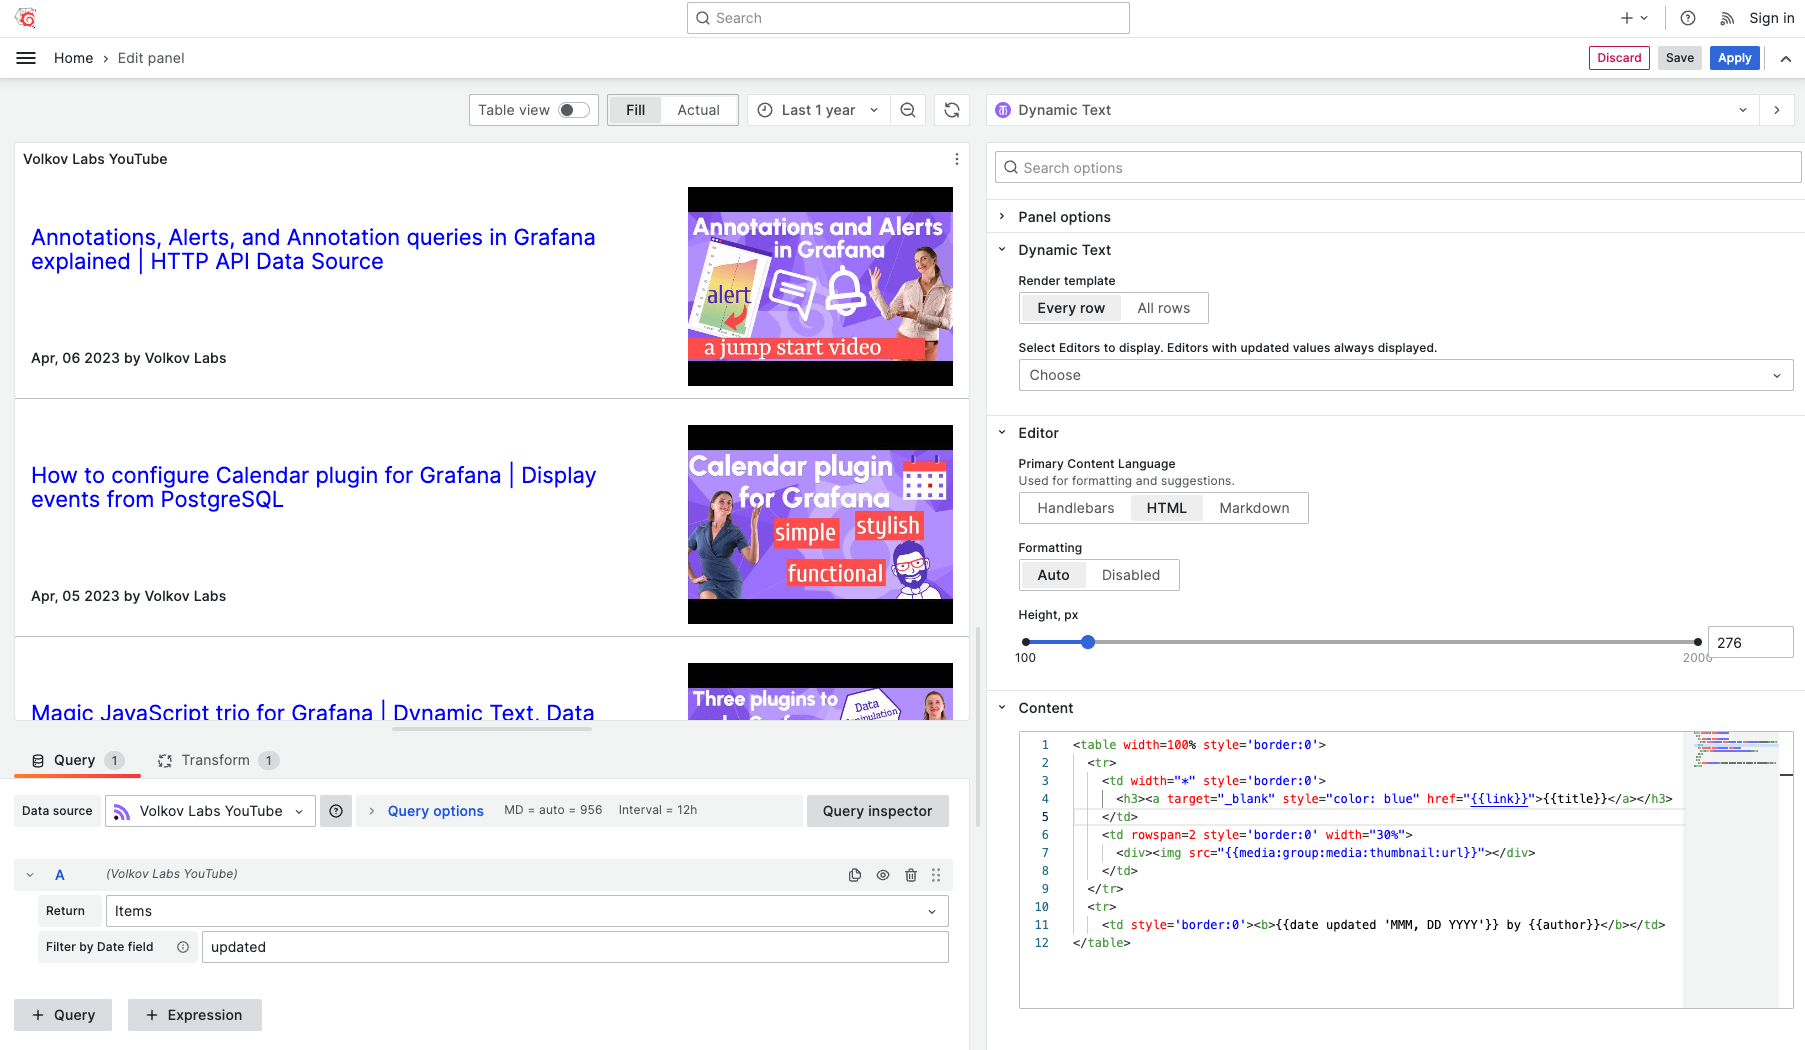Screen dimensions: 1805x1050
Task: Click the zoom out time range icon
Action: (908, 110)
